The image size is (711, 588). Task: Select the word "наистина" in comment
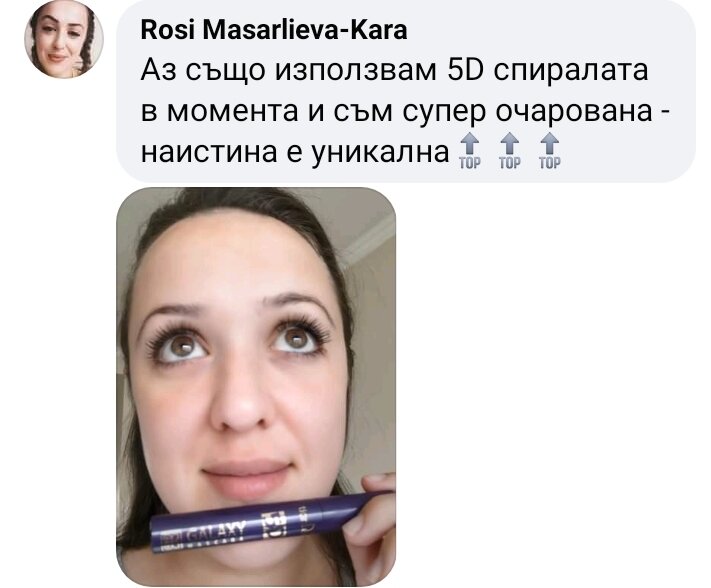point(209,152)
